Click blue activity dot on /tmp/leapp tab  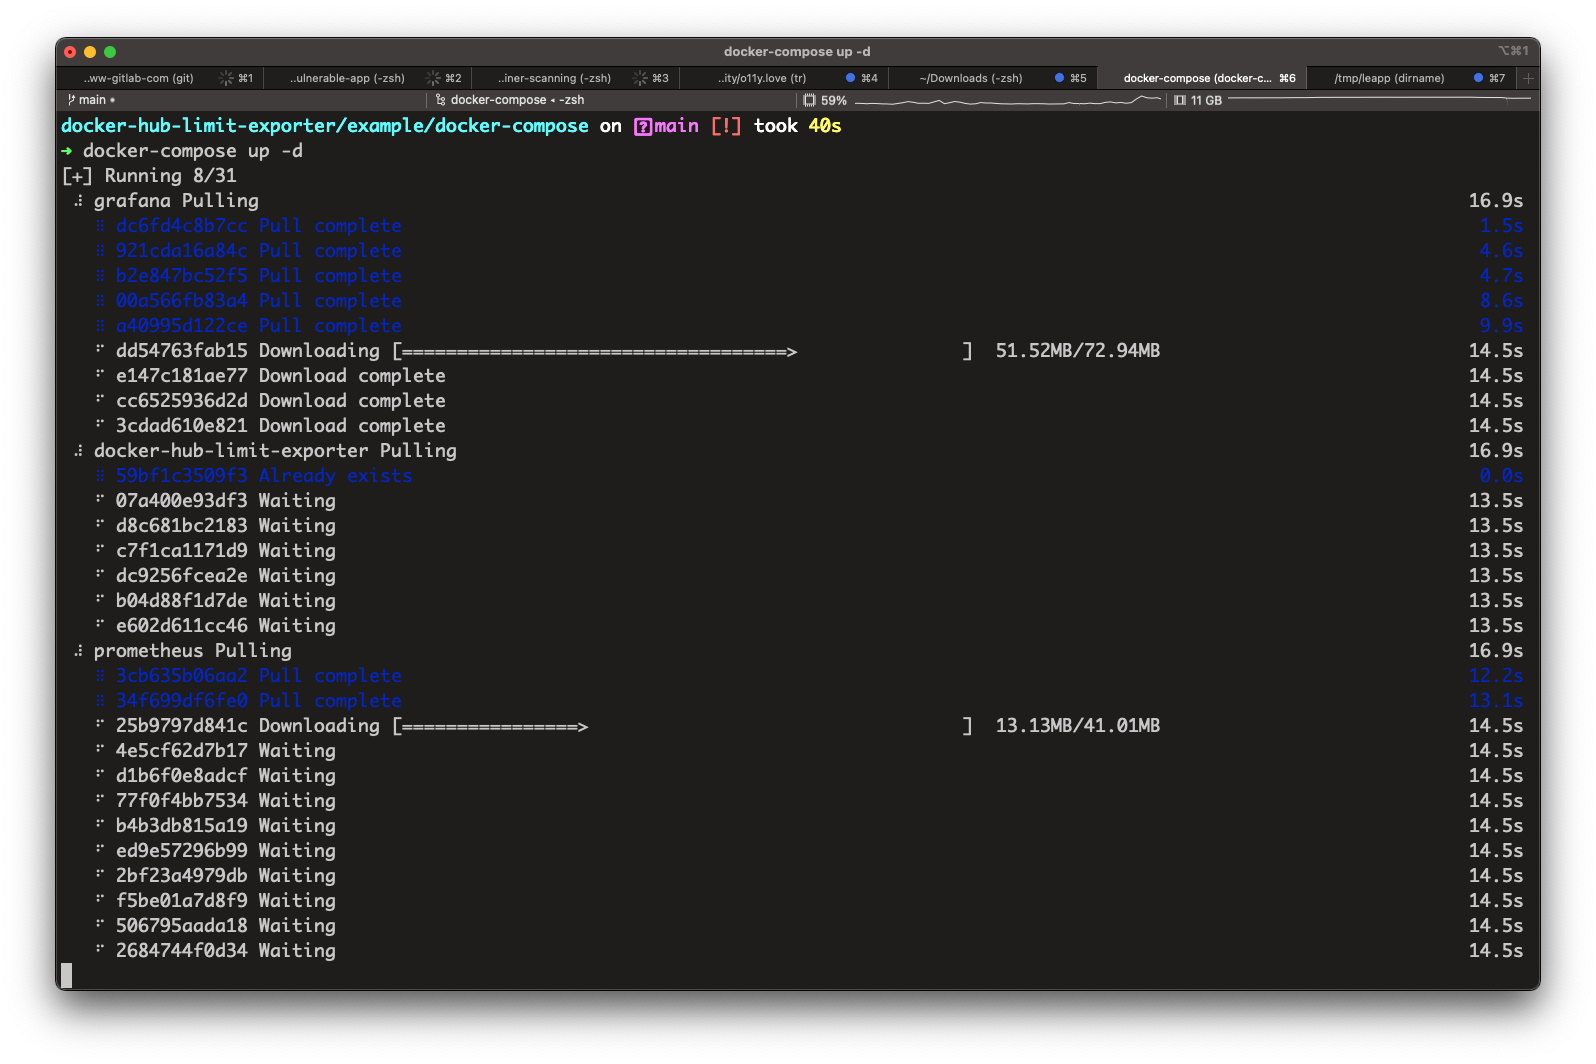tap(1478, 78)
